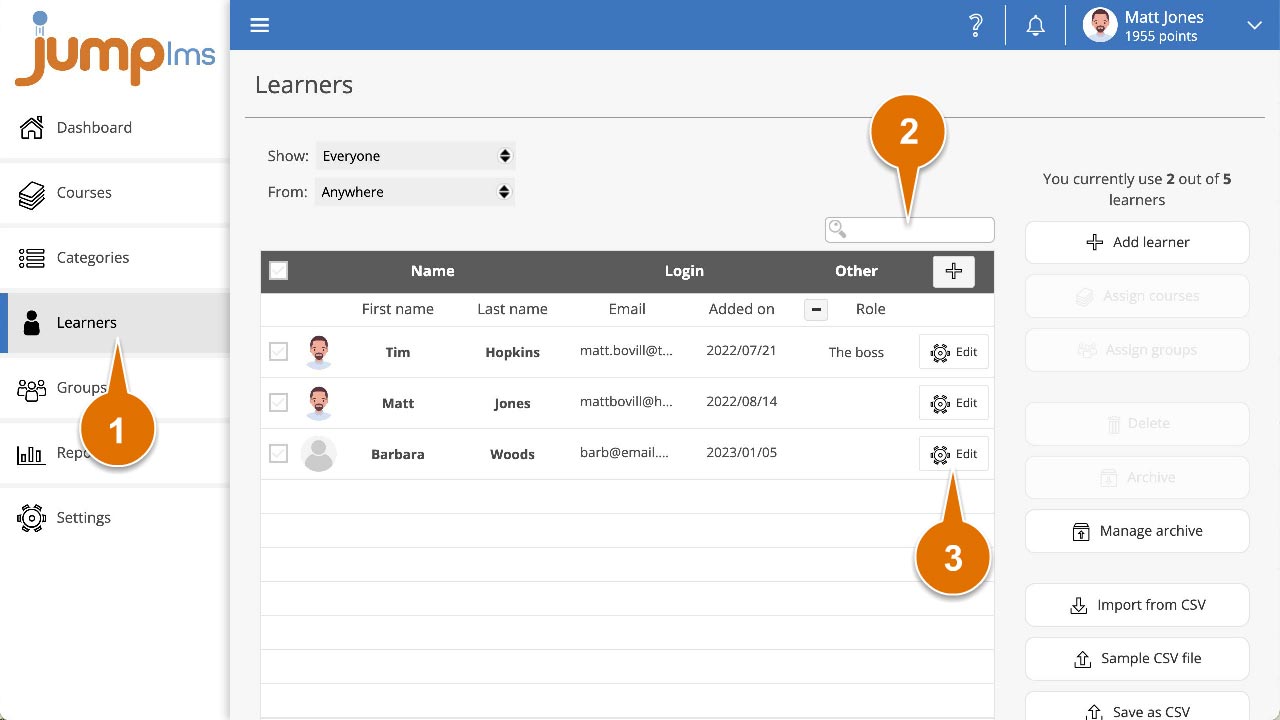
Task: Click Sample CSV file button
Action: (1137, 659)
